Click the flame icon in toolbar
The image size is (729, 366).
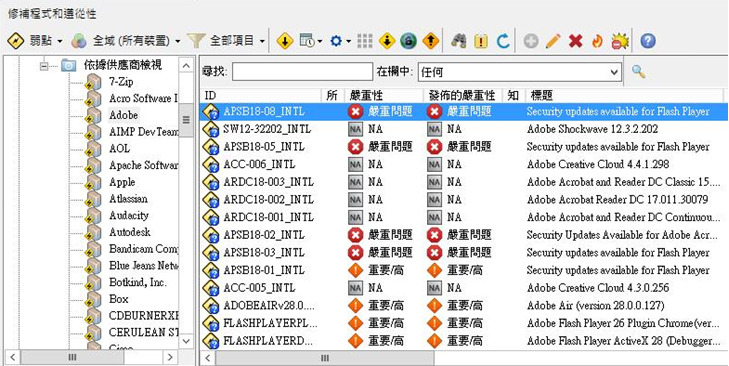click(x=597, y=41)
